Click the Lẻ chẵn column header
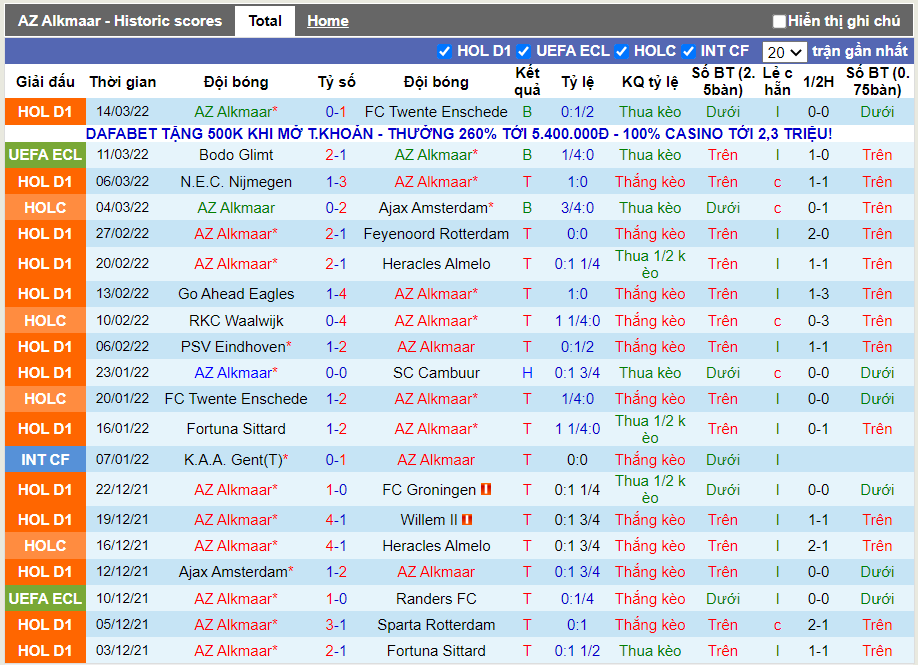Screen dimensions: 918x665 click(x=777, y=81)
